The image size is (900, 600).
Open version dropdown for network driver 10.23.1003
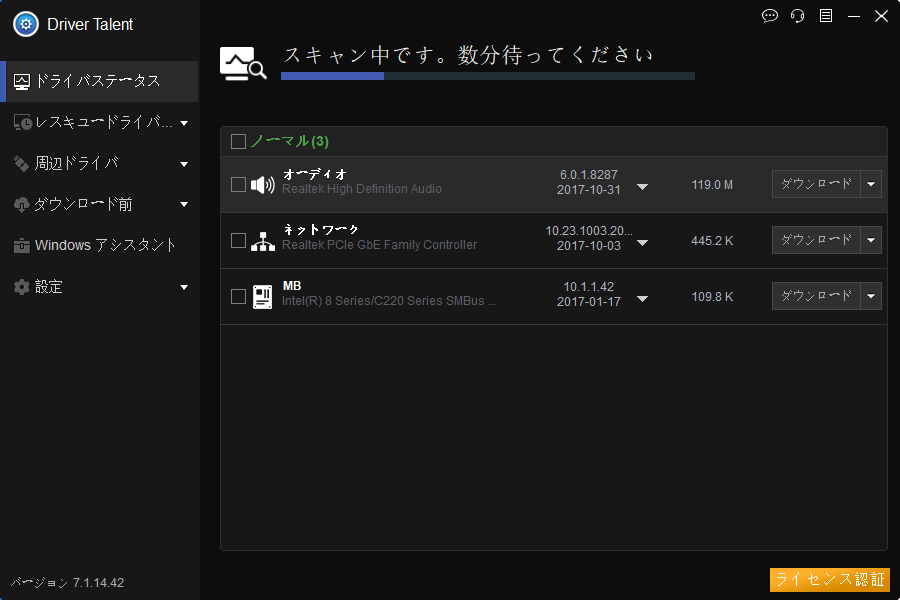click(642, 243)
